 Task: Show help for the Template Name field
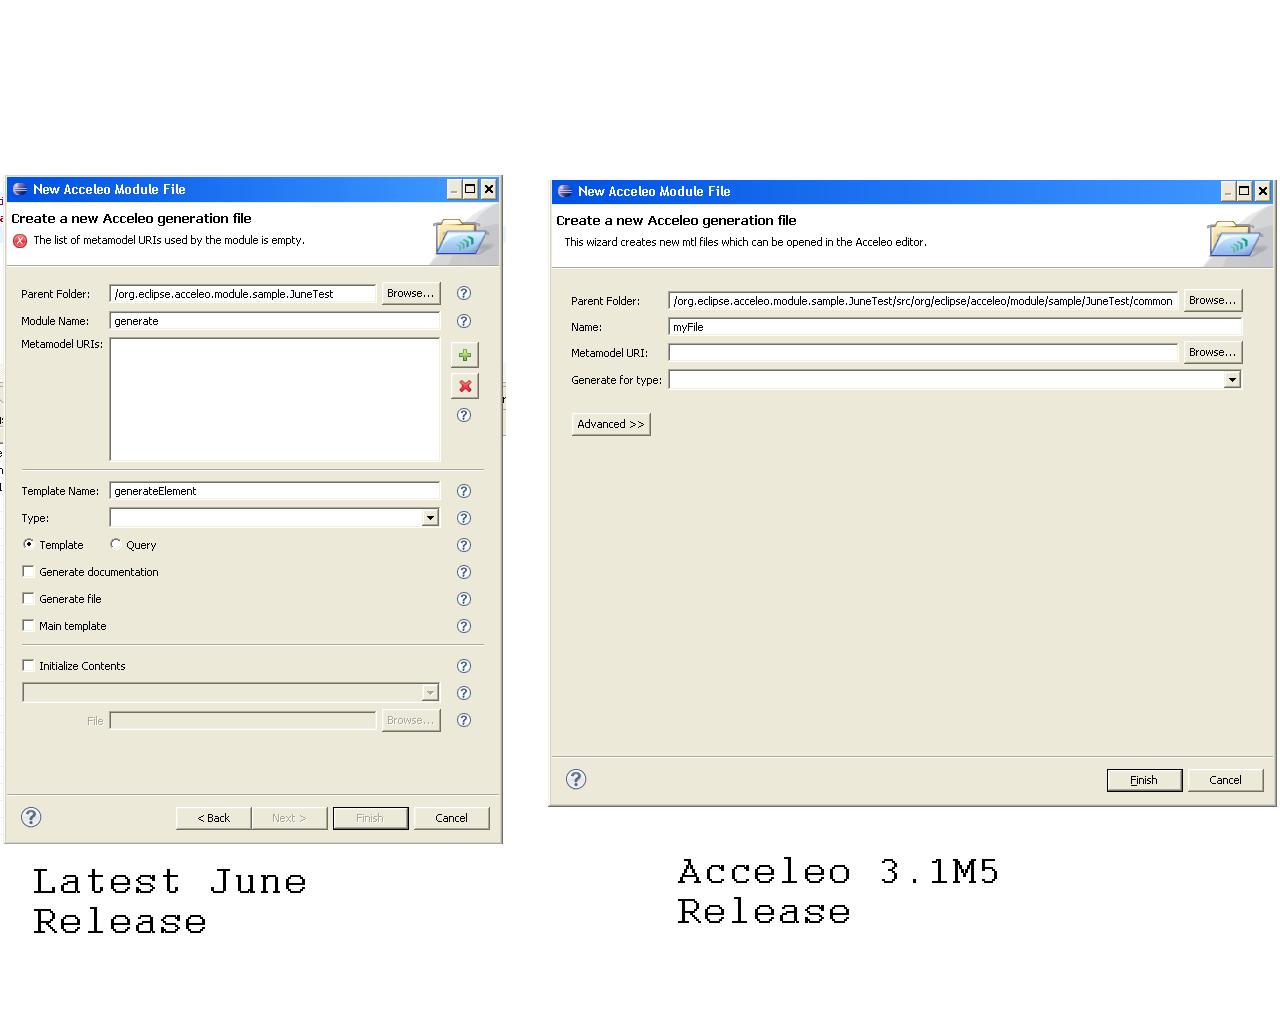464,491
